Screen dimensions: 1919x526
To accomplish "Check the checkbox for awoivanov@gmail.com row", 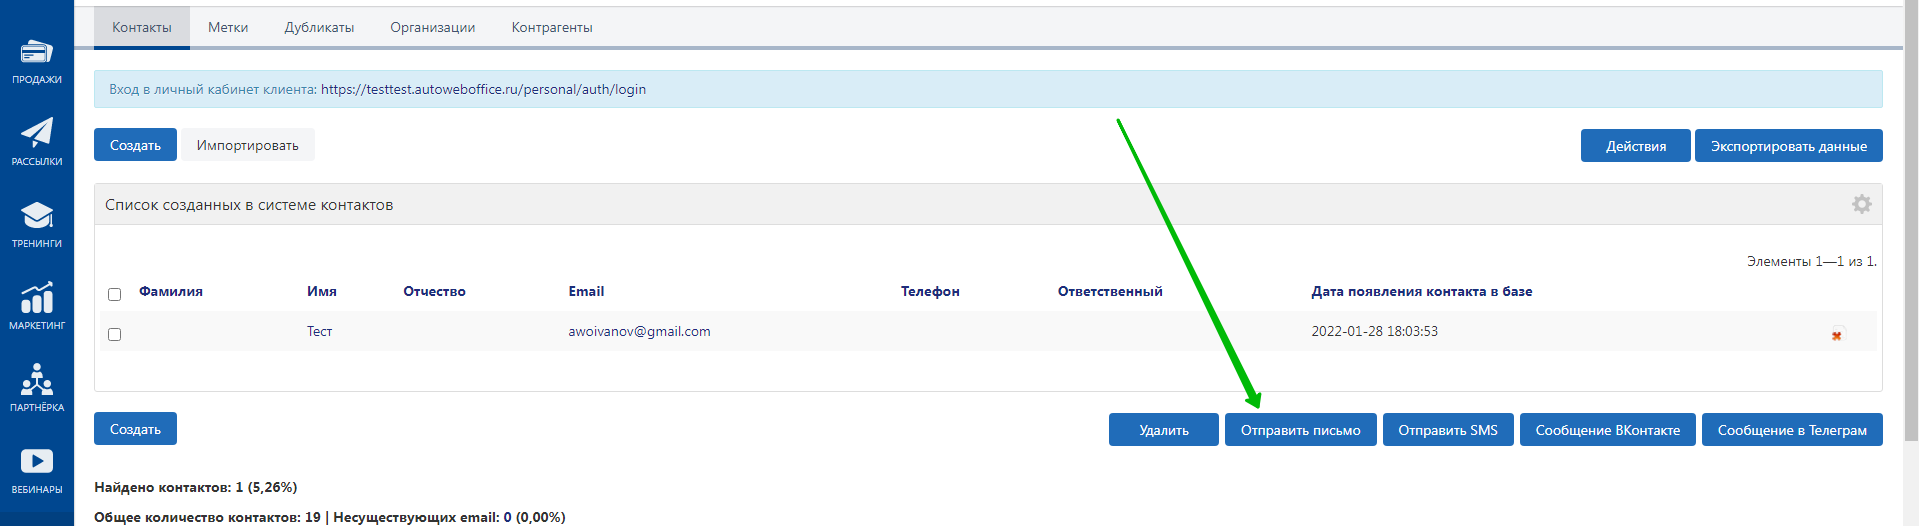I will click(x=114, y=334).
